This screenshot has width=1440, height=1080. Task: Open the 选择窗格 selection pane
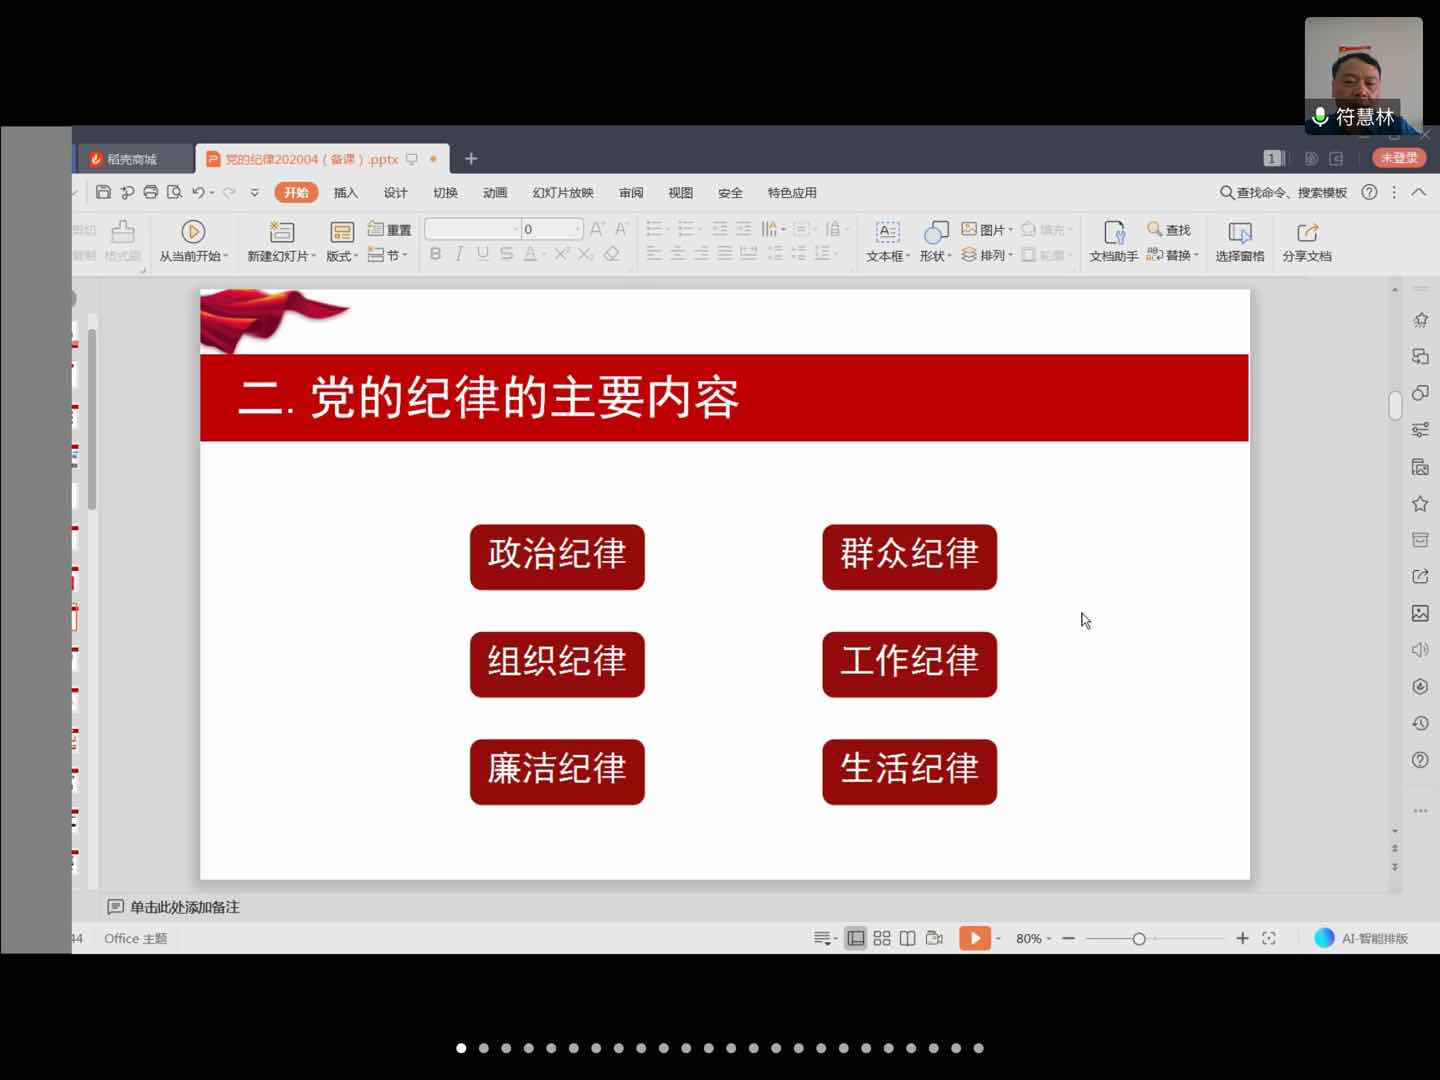tap(1239, 240)
